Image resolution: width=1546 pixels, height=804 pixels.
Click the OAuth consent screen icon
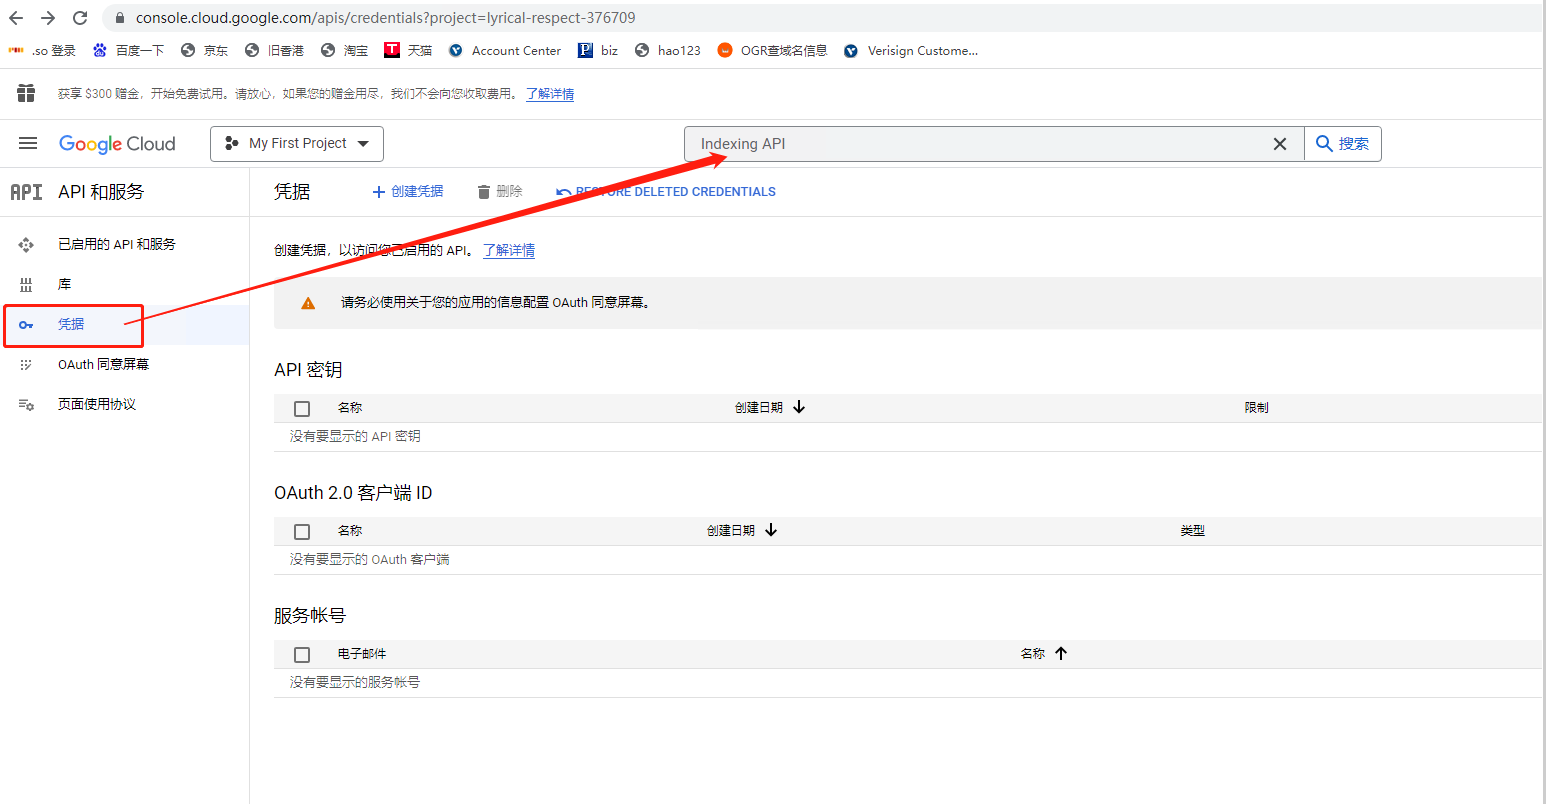26,364
